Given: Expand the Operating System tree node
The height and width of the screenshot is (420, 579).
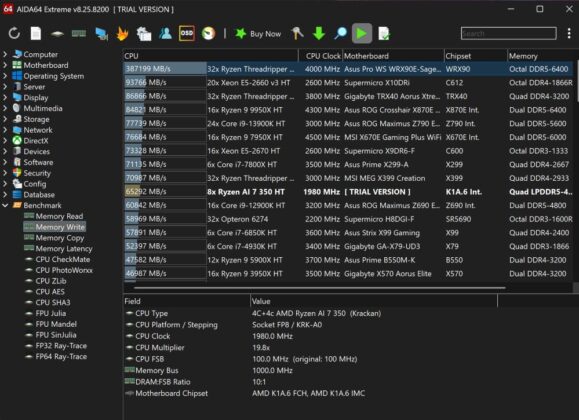Looking at the screenshot, I should 5,76.
